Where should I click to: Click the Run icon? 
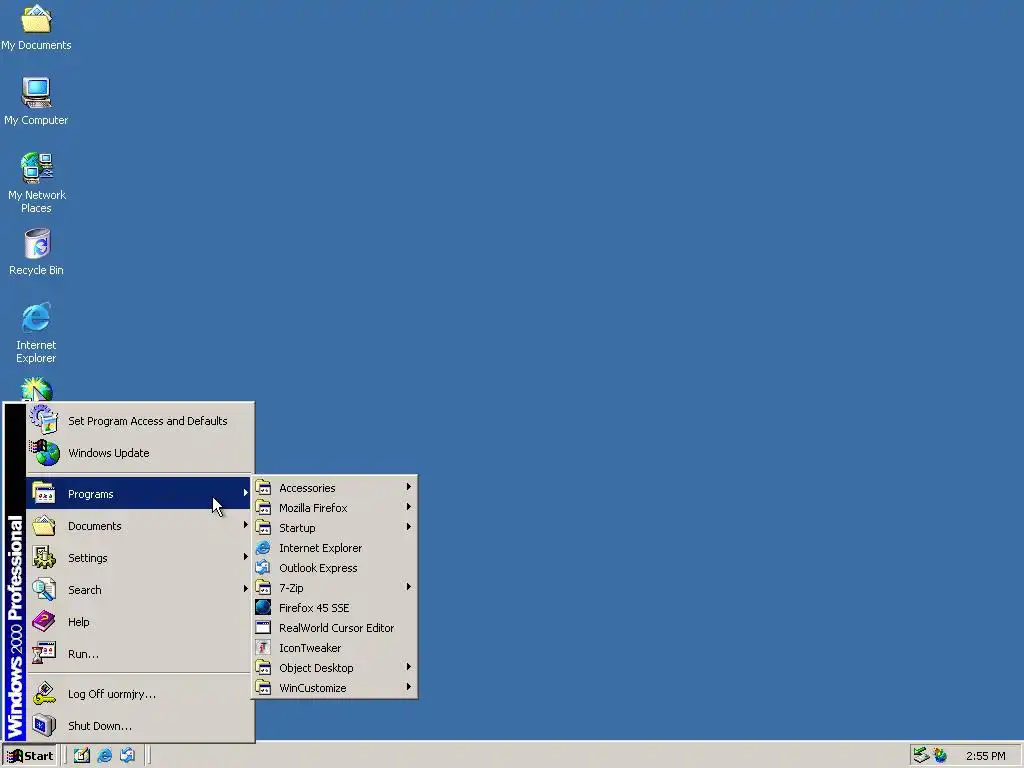(x=44, y=653)
